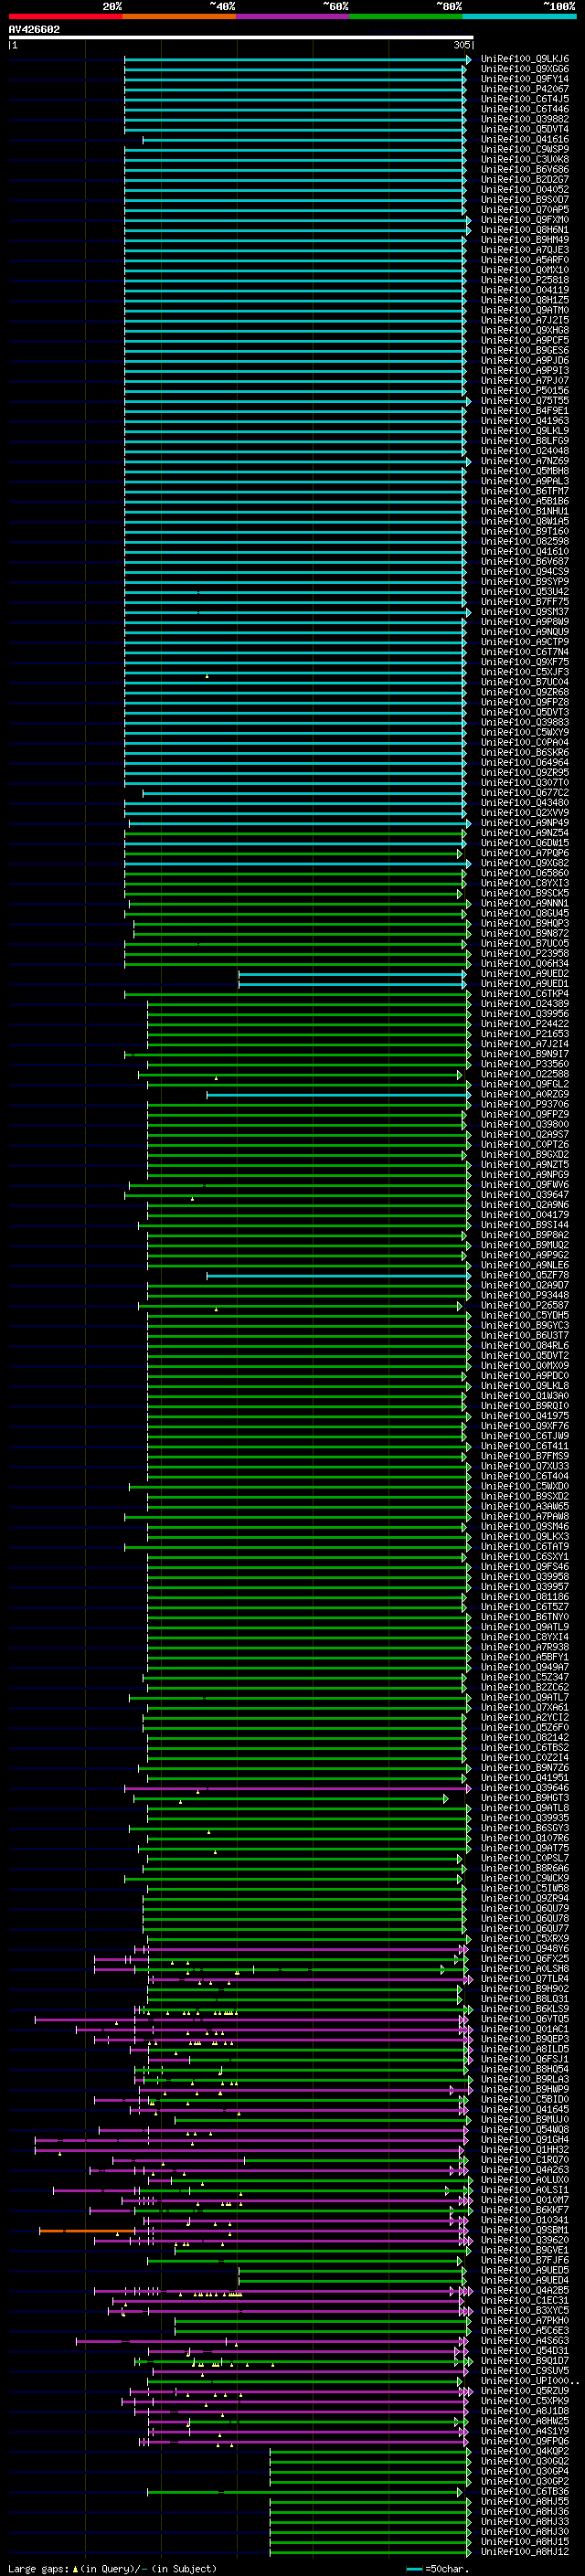Screen dimensions: 585x2576
Task: Click the UniRef100_Q9ATM0 label
Action: click(525, 310)
